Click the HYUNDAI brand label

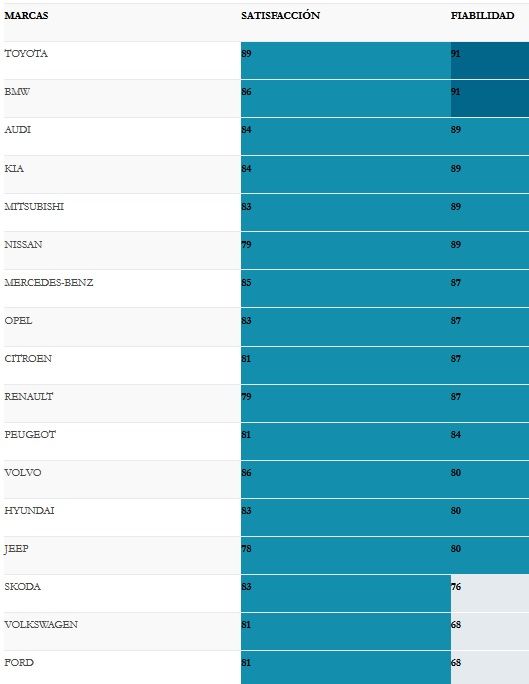[x=29, y=511]
